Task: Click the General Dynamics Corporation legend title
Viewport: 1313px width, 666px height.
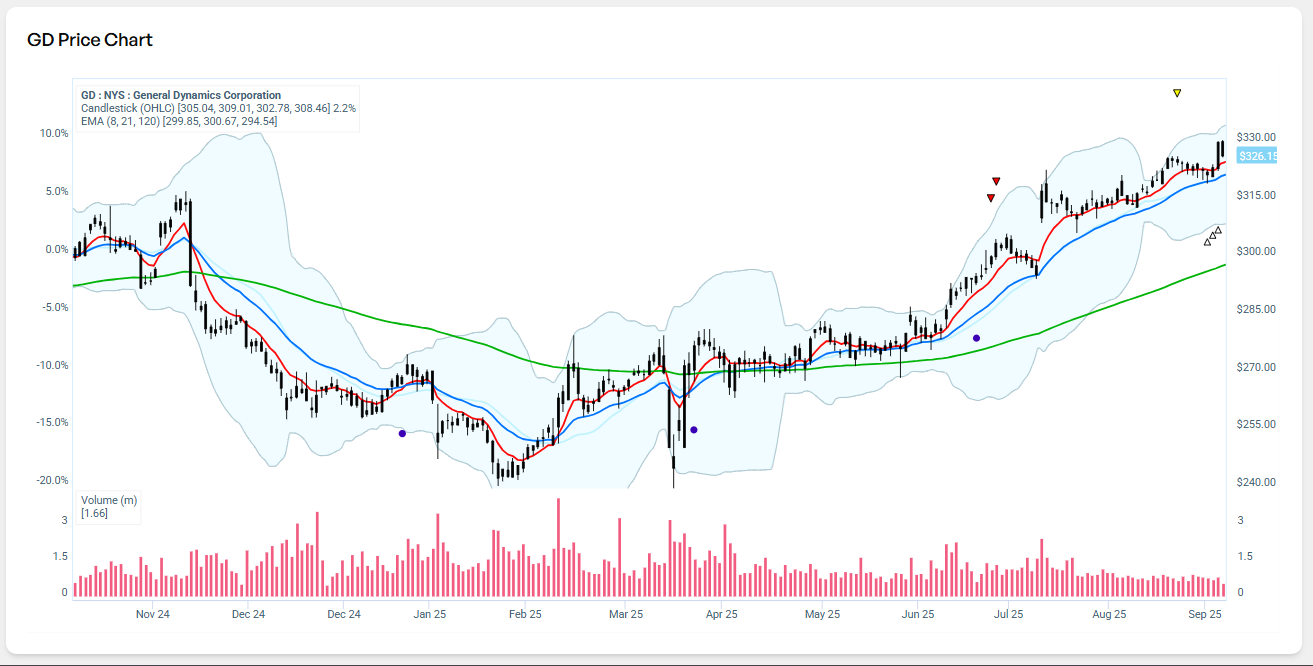Action: click(181, 95)
